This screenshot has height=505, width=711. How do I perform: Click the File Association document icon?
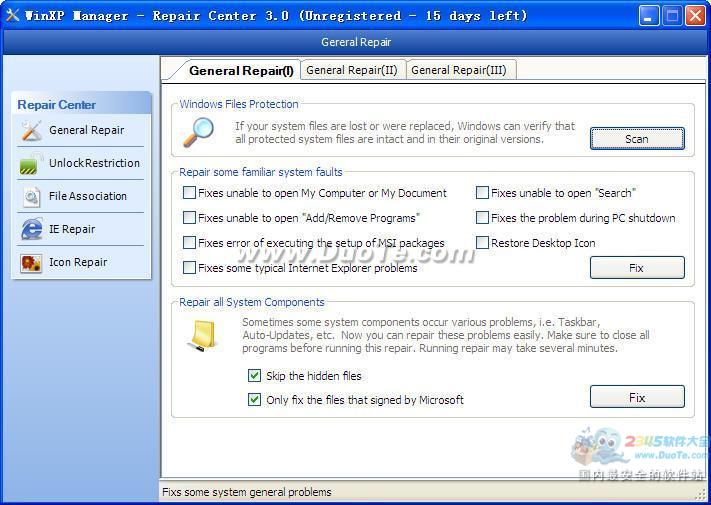(x=31, y=197)
